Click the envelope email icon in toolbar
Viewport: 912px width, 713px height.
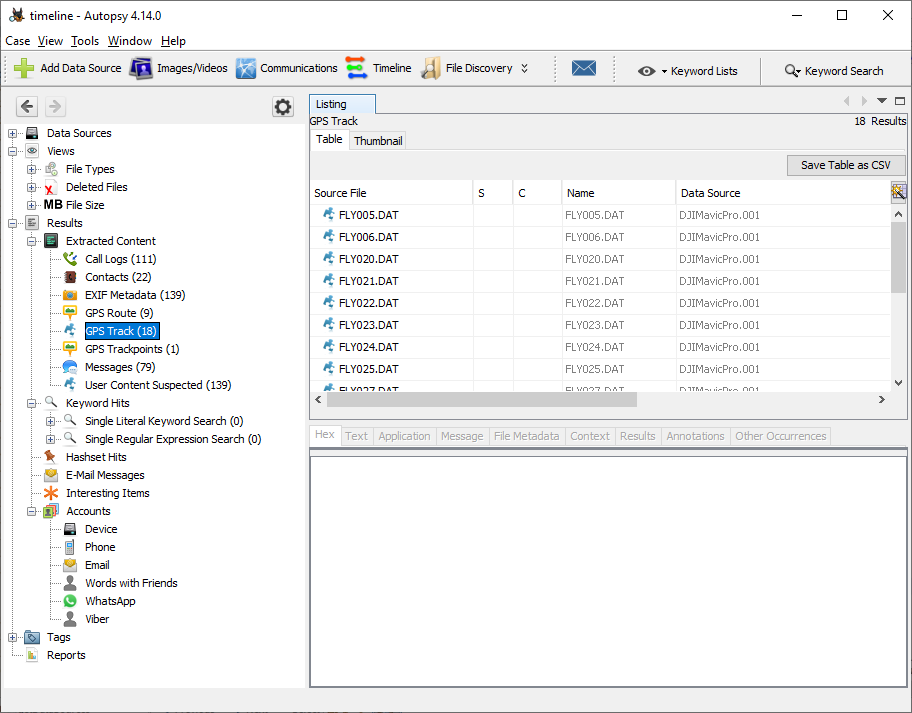[x=584, y=69]
